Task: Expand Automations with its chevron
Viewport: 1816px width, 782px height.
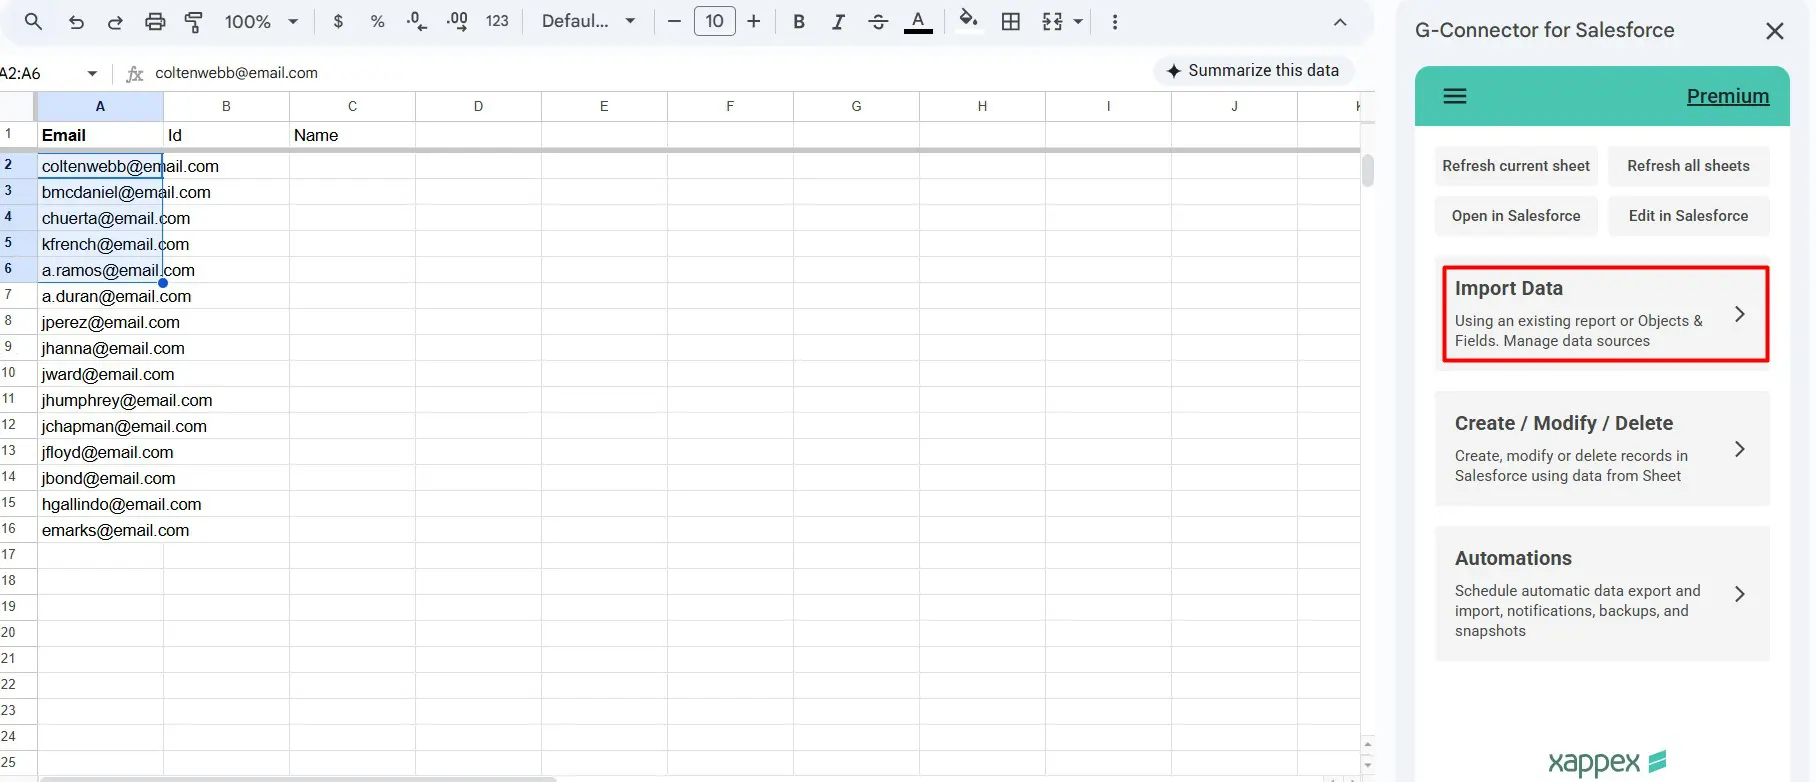Action: pyautogui.click(x=1740, y=594)
